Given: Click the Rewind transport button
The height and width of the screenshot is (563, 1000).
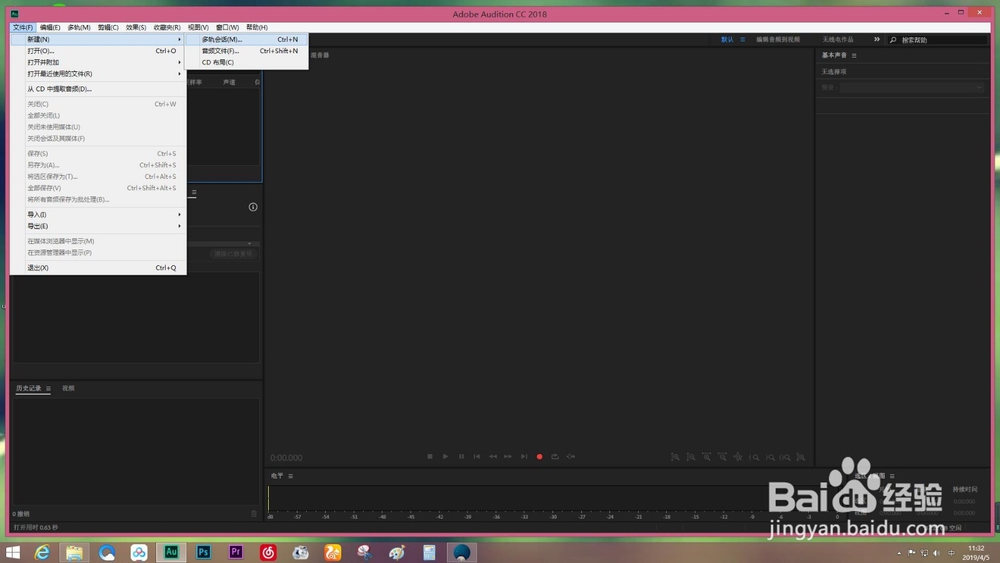Looking at the screenshot, I should (x=492, y=457).
